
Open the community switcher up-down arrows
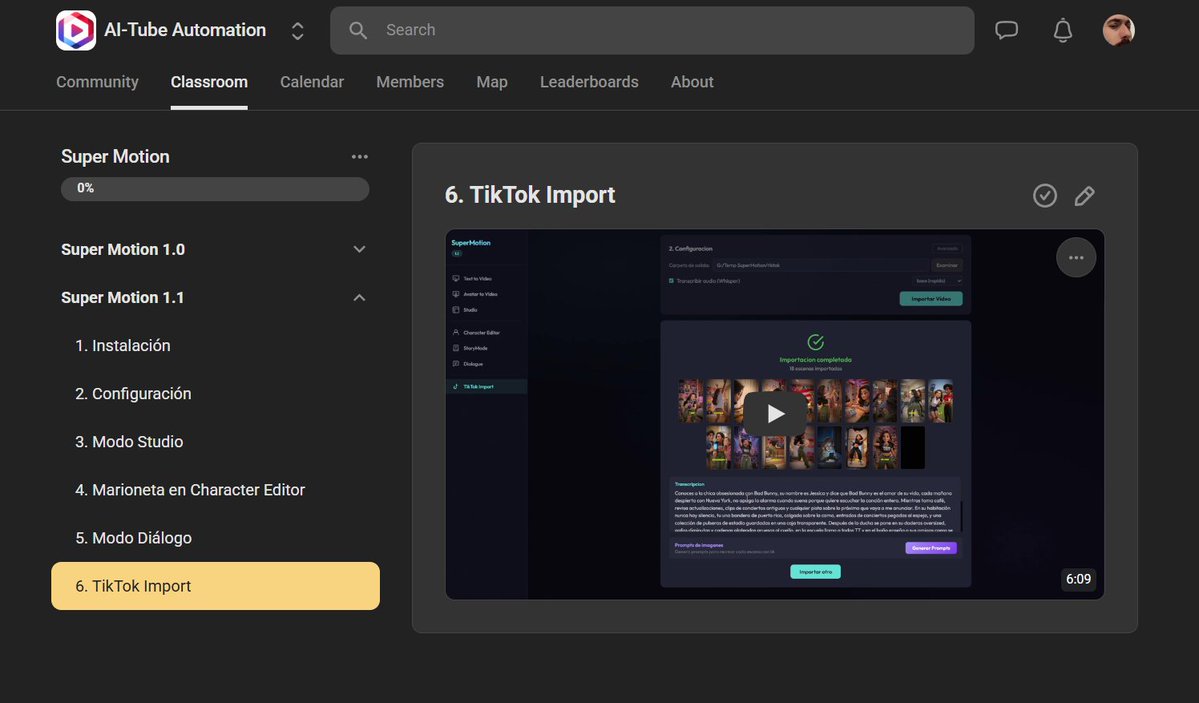tap(297, 31)
